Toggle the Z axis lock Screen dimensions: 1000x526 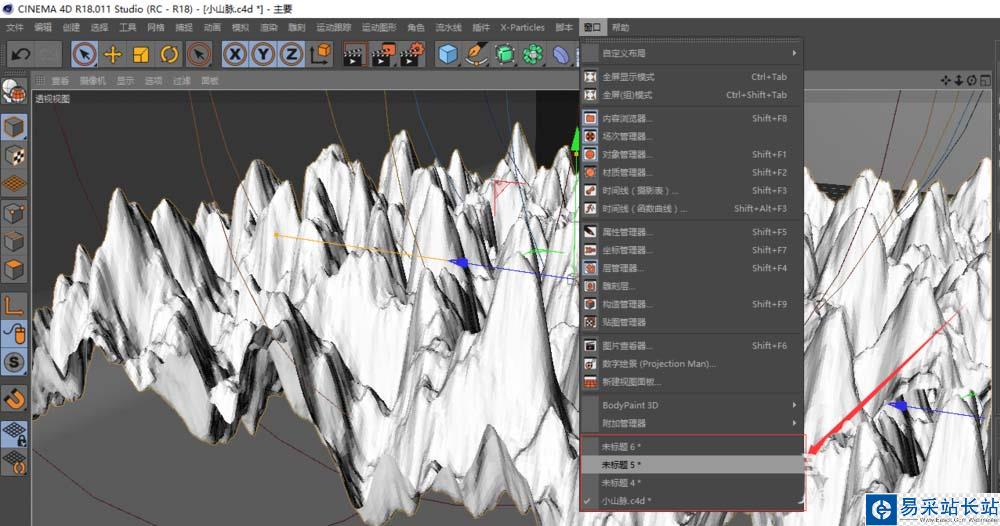[x=291, y=54]
